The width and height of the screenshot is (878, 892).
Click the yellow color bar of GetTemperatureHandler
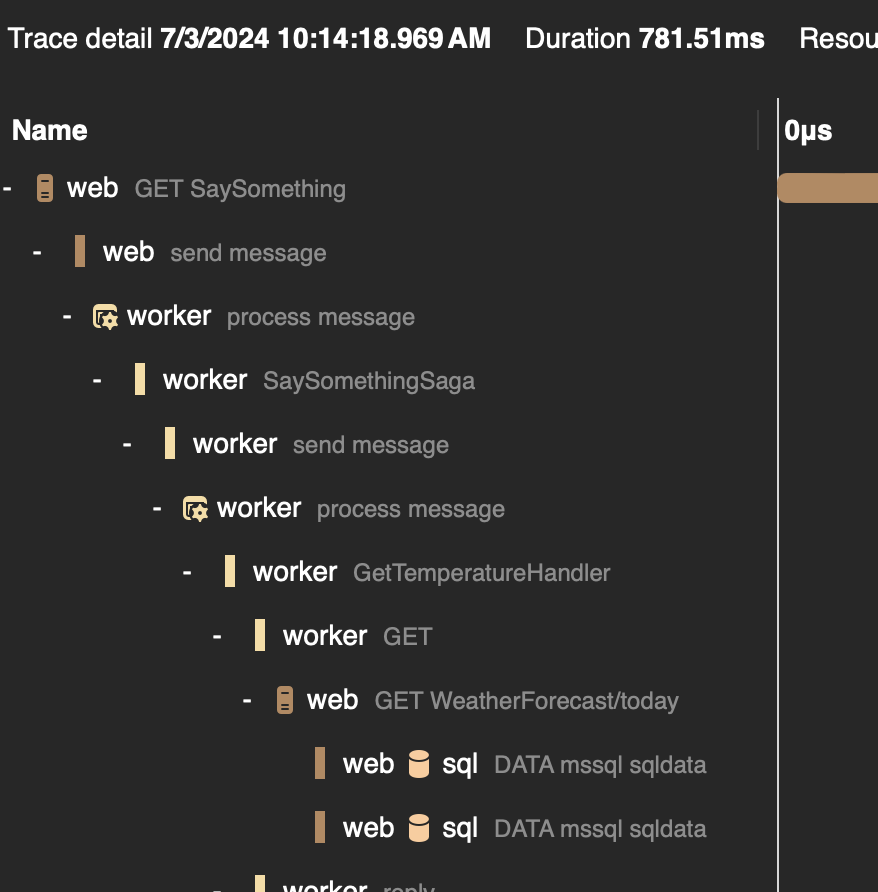230,571
